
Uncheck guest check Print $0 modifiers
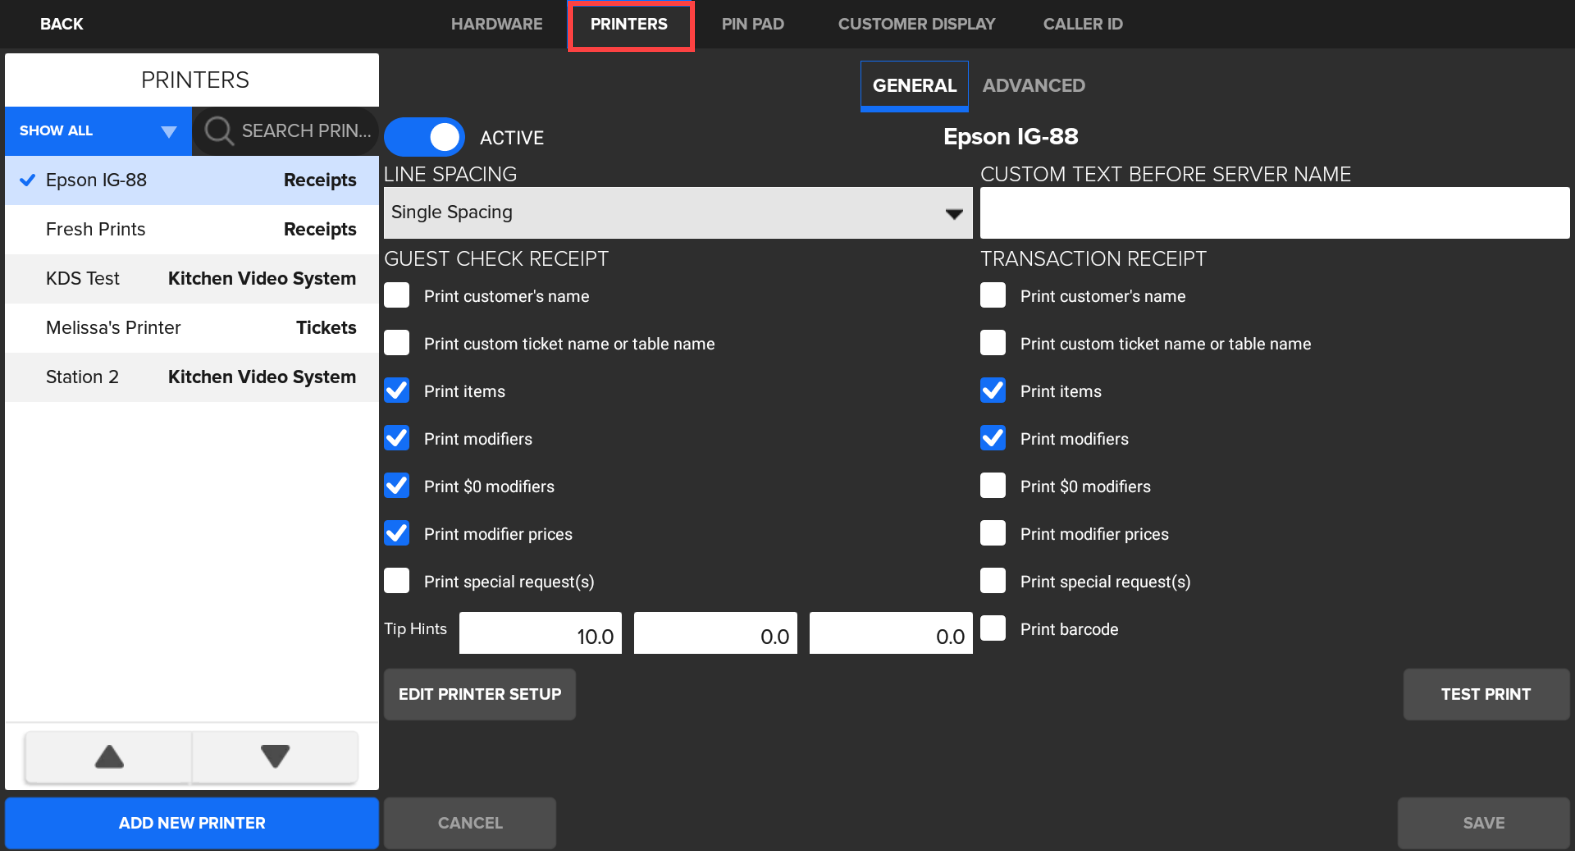click(397, 486)
